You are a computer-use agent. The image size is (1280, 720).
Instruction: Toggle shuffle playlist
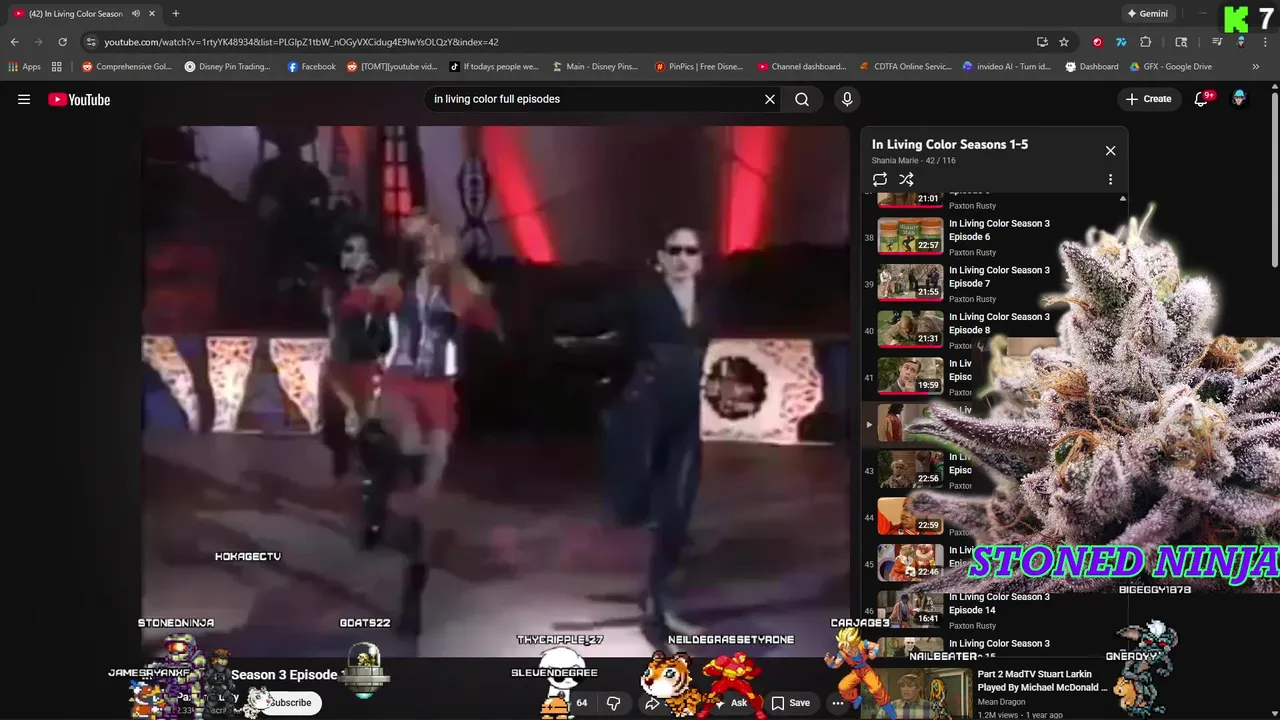tap(906, 179)
